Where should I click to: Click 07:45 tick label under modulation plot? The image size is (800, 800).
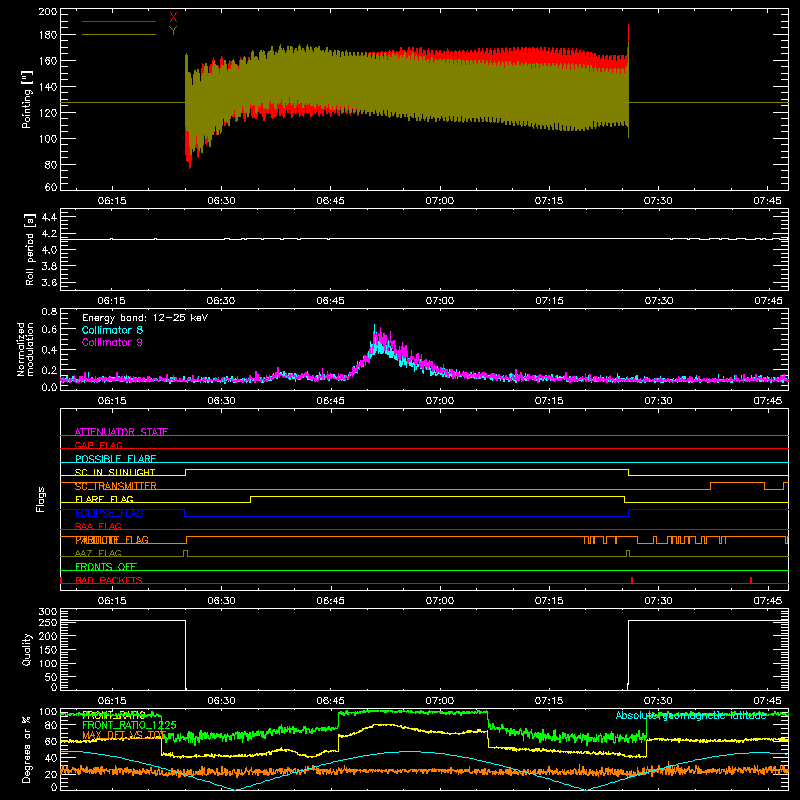point(767,401)
